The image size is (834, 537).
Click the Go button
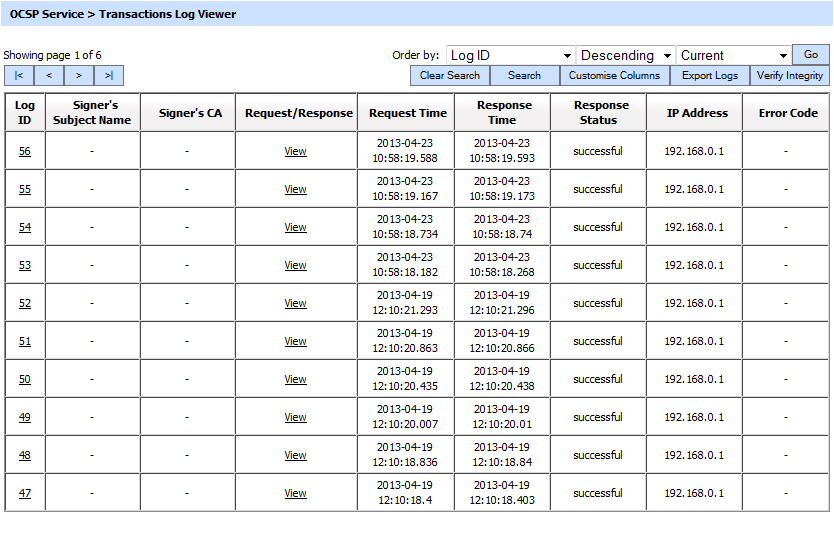click(x=811, y=55)
